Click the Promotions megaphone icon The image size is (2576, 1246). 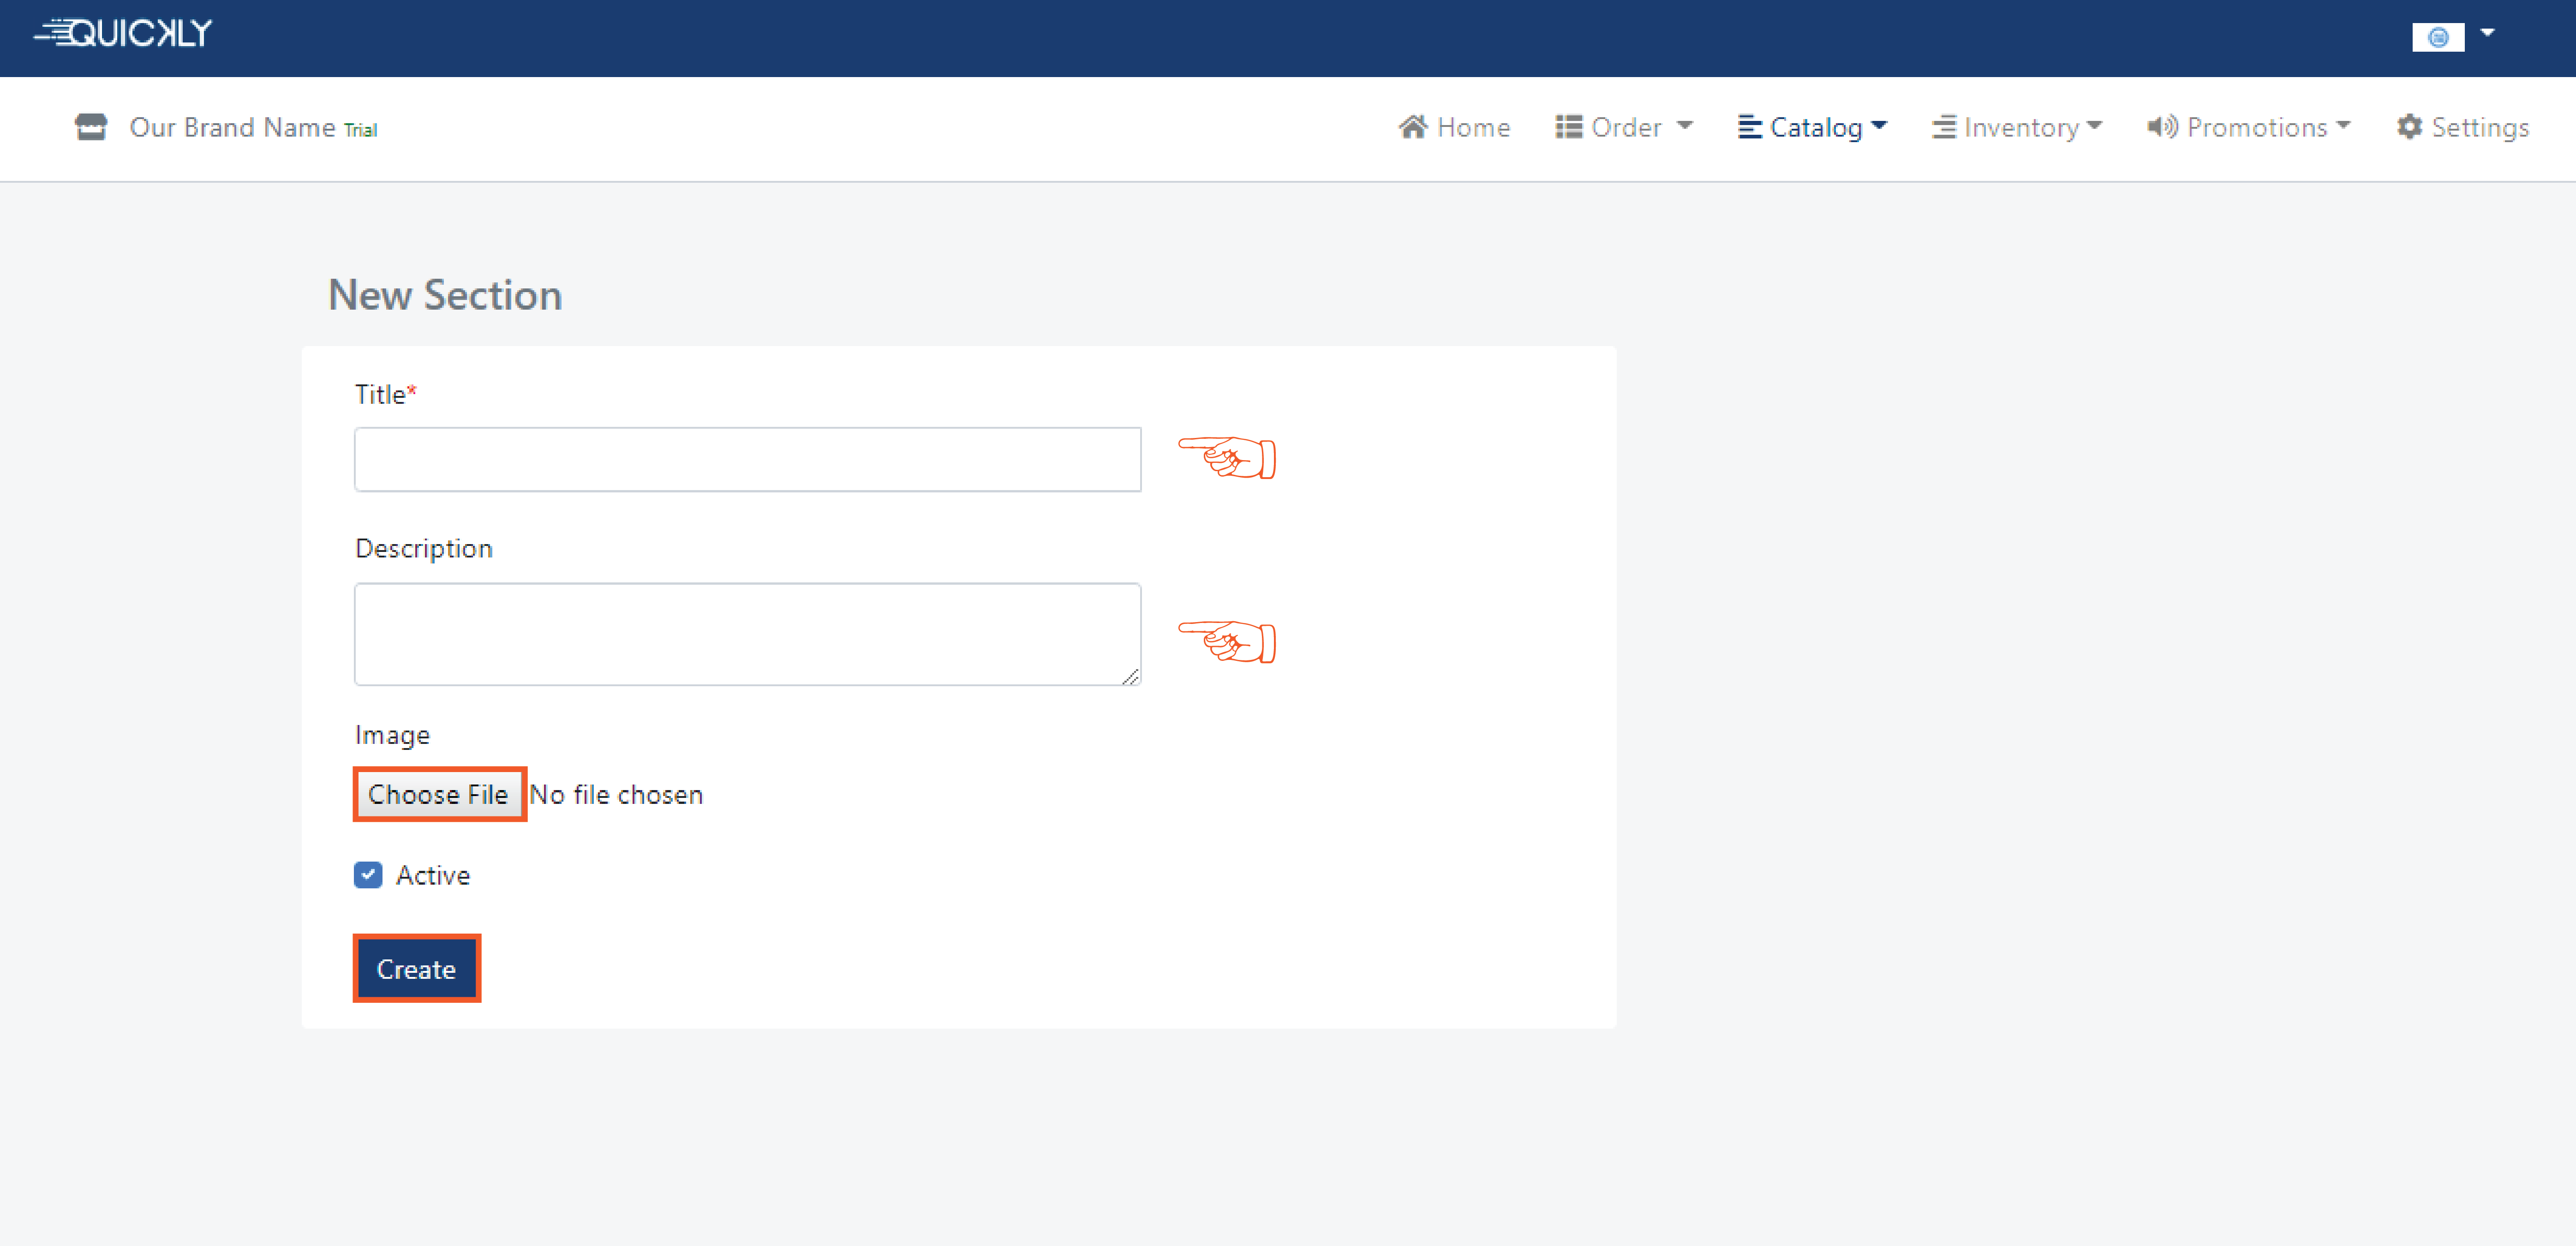coord(2161,127)
